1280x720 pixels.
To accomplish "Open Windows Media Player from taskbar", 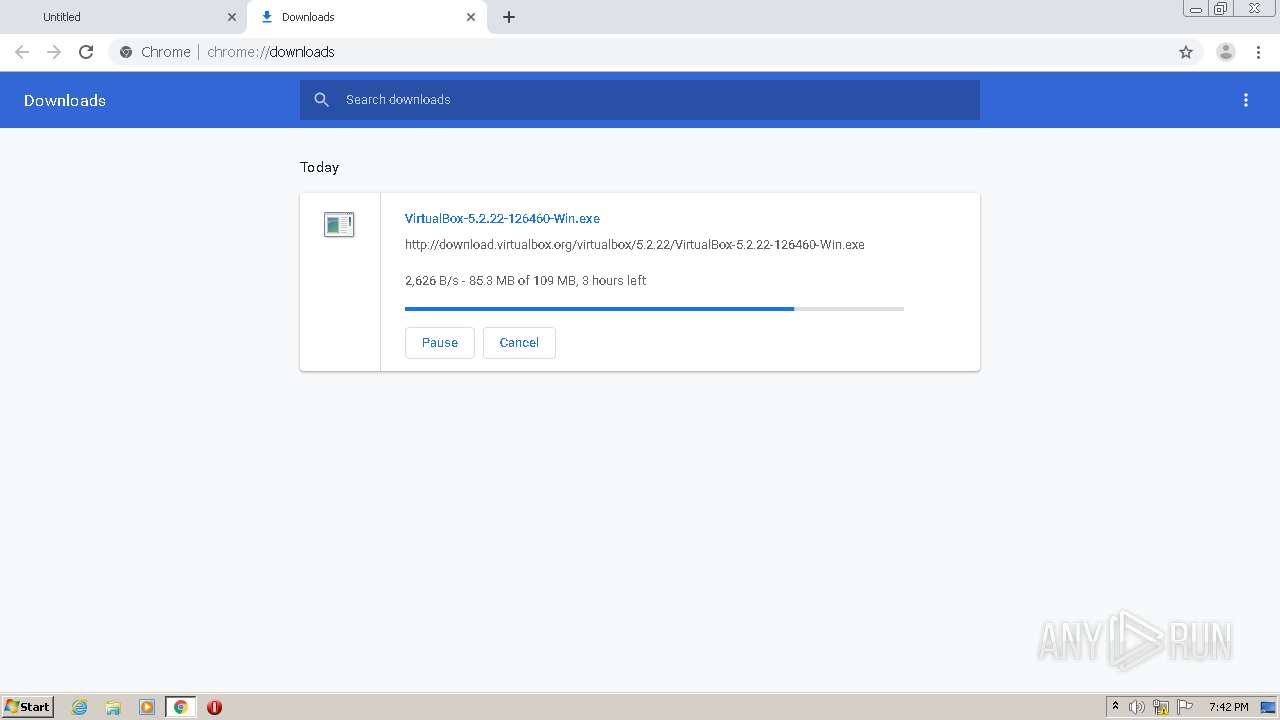I will click(x=147, y=707).
